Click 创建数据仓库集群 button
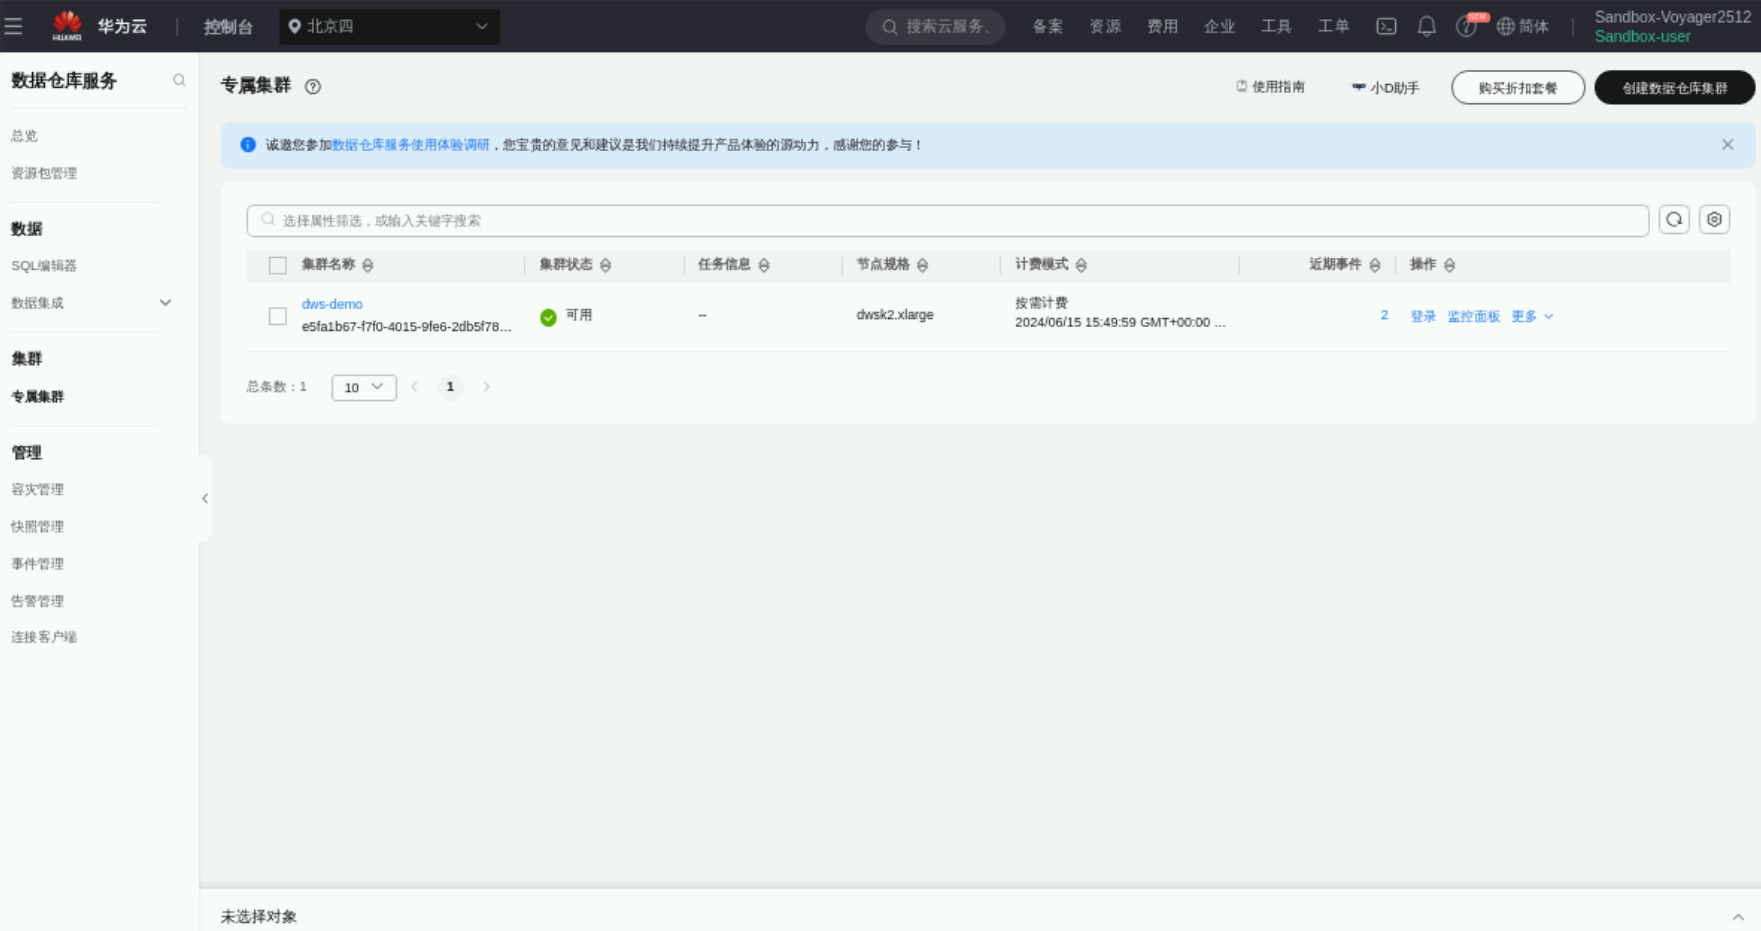 (1675, 88)
